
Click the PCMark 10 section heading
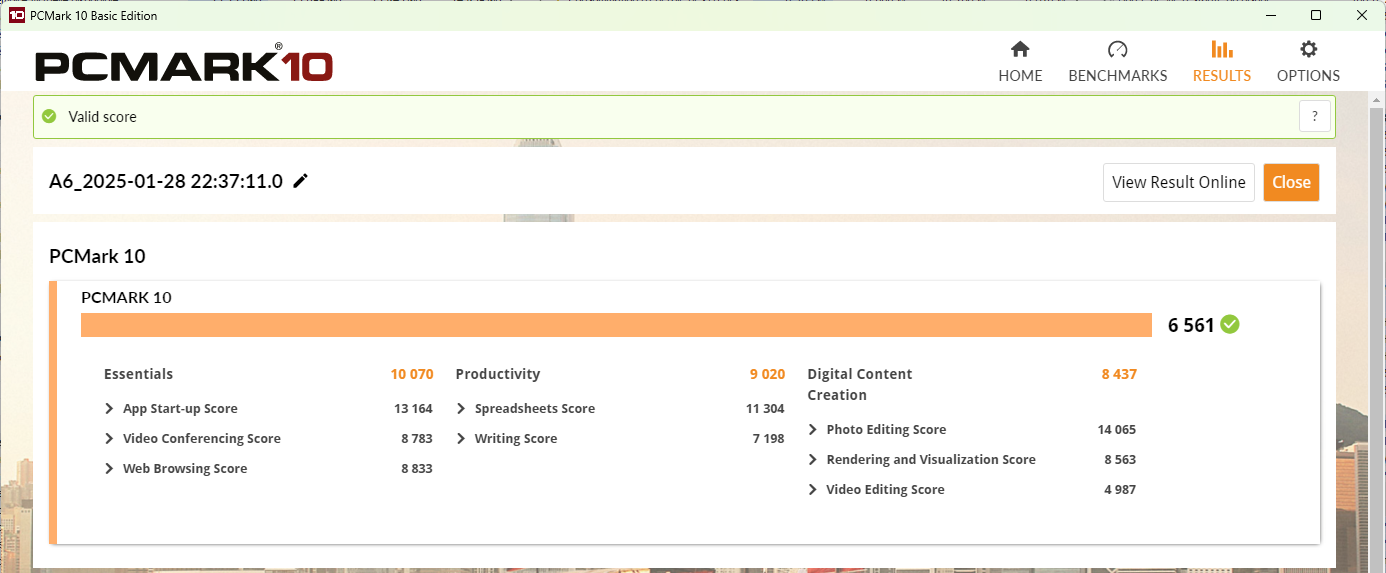coord(97,256)
